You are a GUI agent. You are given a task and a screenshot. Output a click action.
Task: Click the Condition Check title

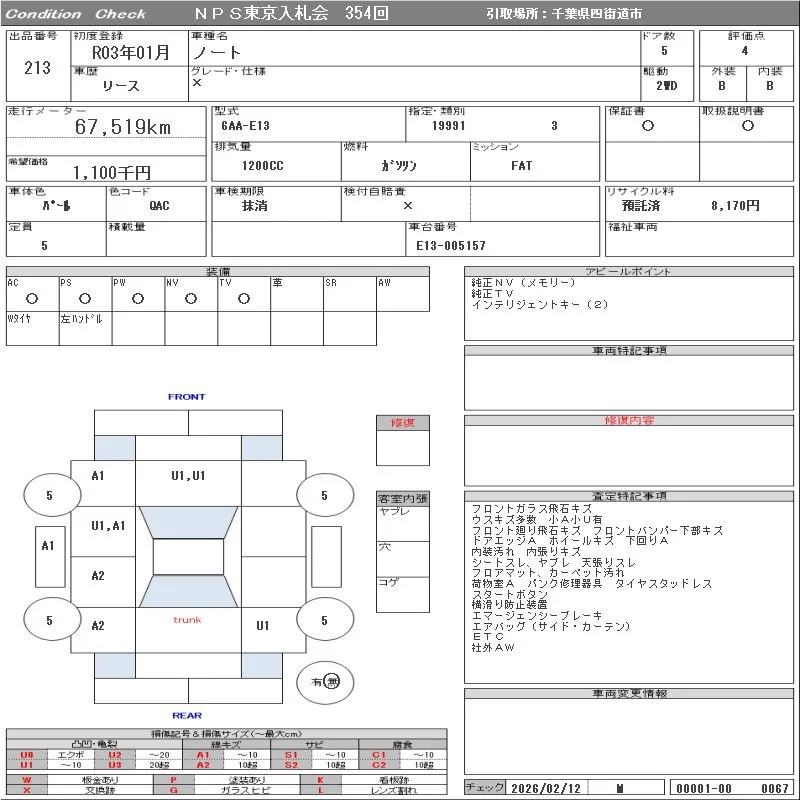pos(76,14)
